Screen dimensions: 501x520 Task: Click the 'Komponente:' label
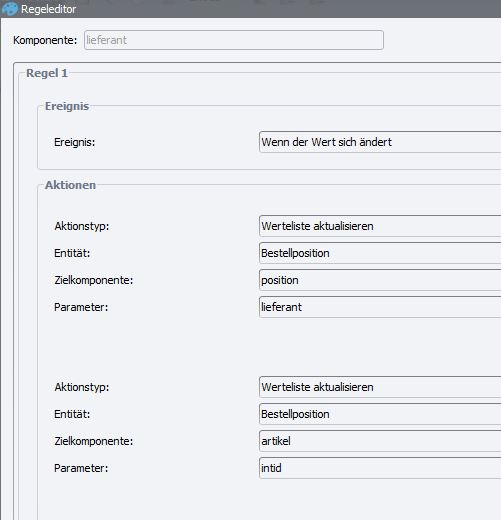coord(45,40)
